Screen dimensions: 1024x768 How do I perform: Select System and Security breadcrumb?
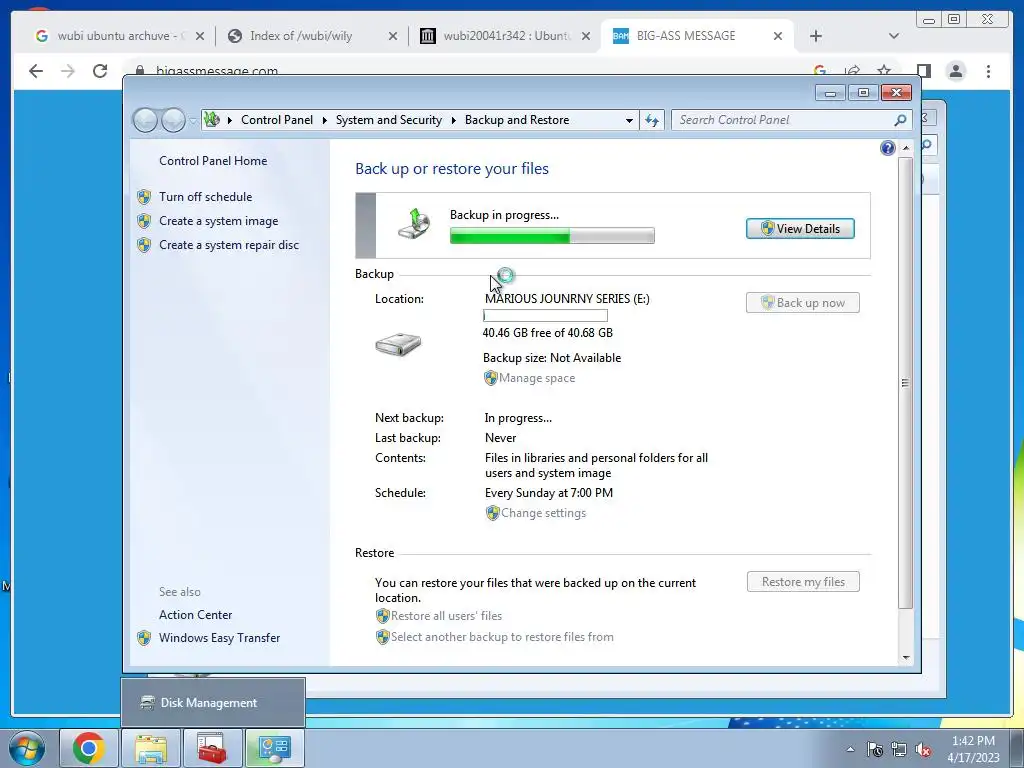[389, 120]
